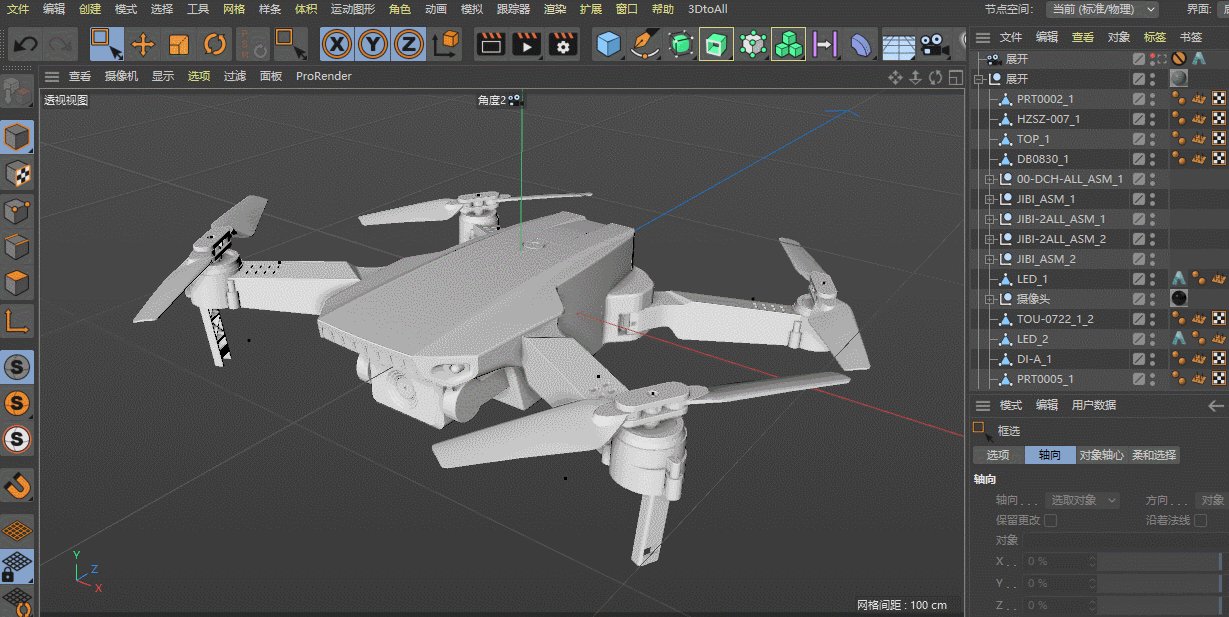The width and height of the screenshot is (1229, 617).
Task: Switch to Points mode
Action: coord(18,210)
